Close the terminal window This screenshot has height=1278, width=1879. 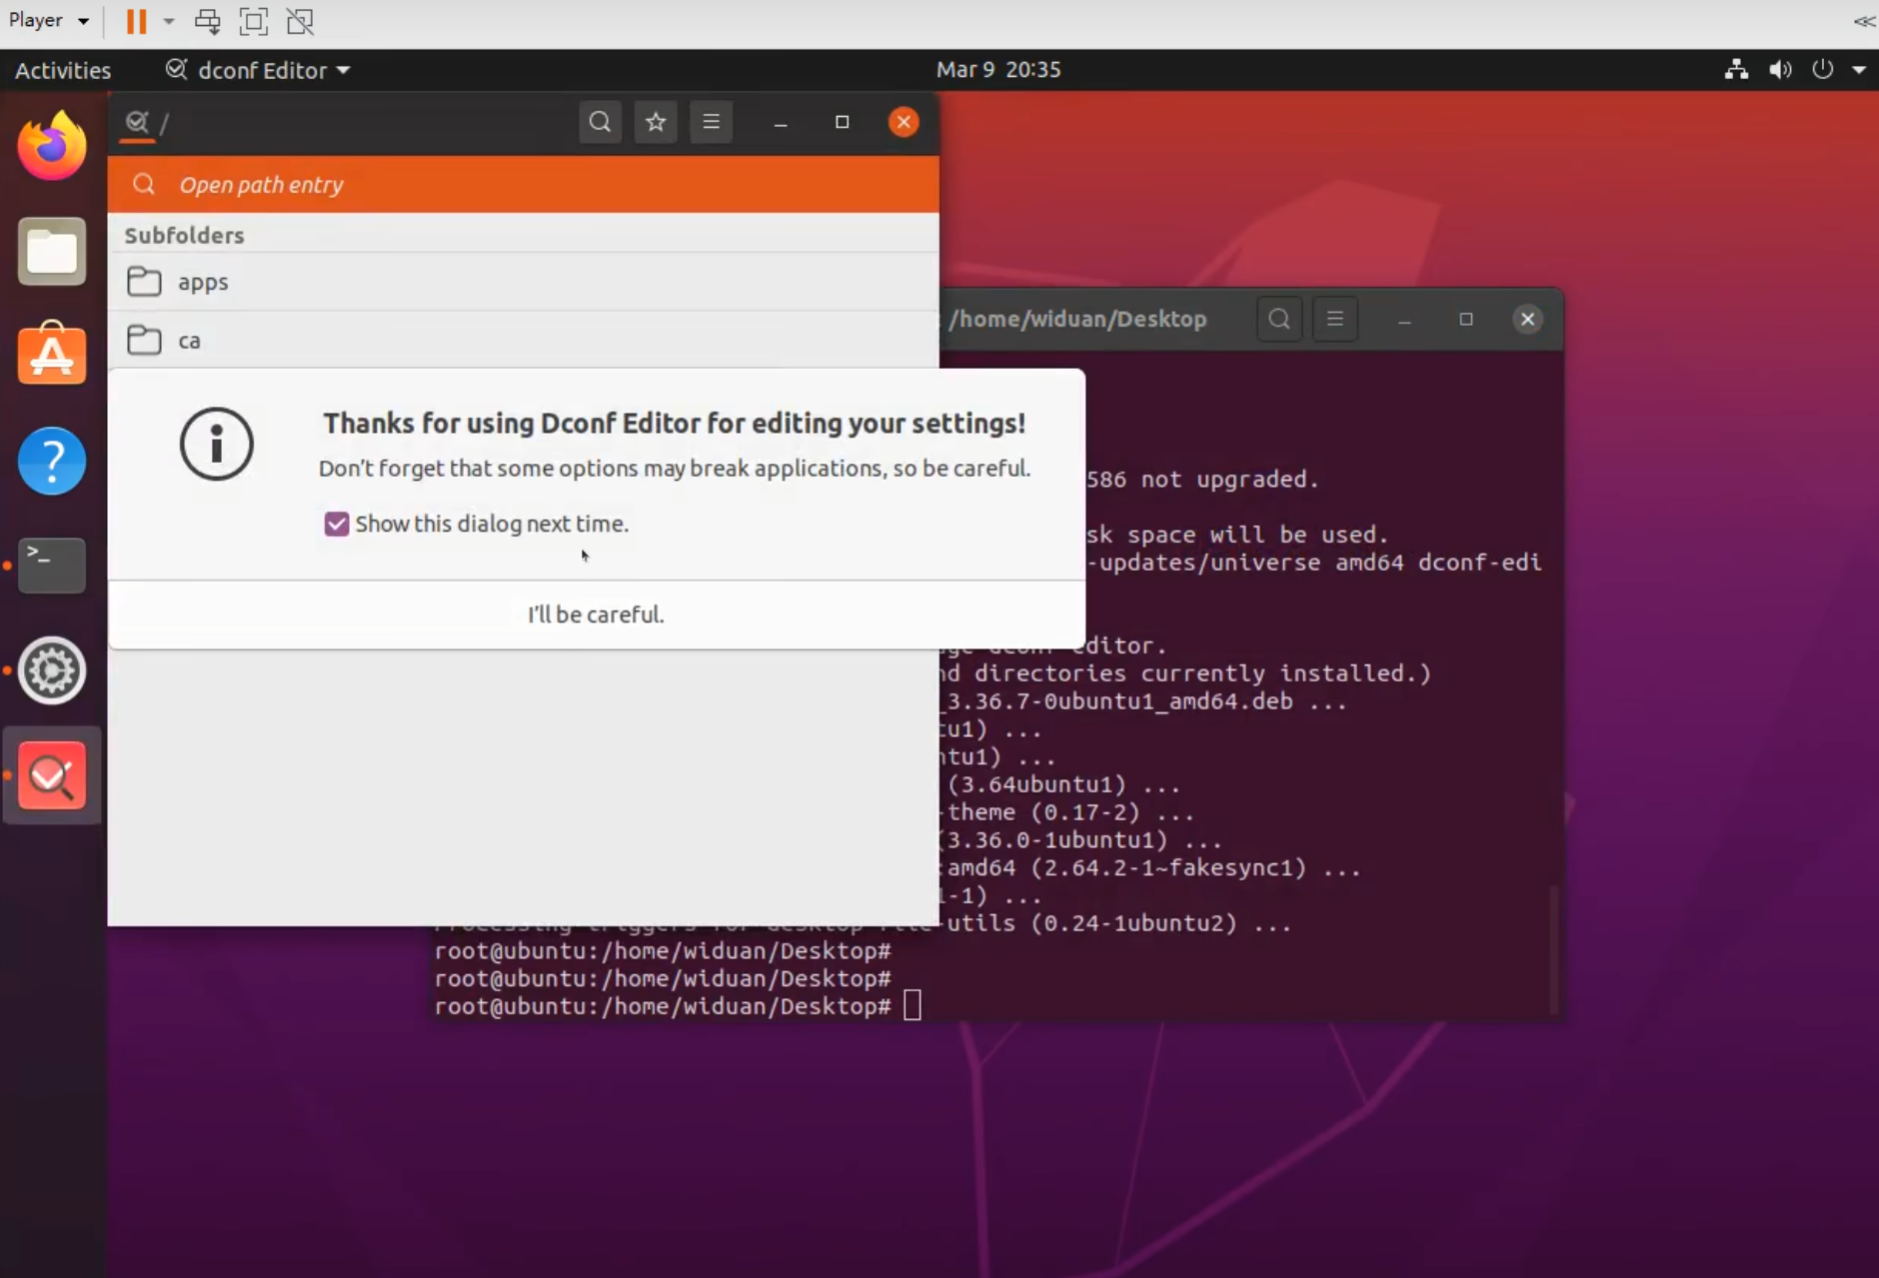[1527, 319]
